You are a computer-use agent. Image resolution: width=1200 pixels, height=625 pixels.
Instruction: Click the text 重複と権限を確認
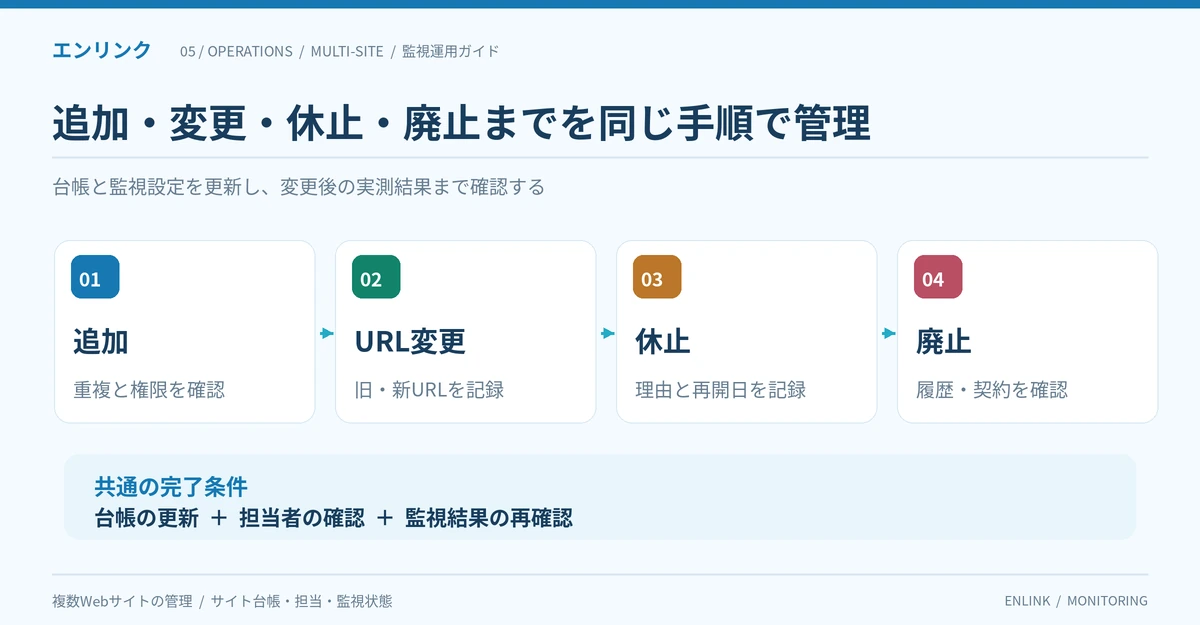[149, 390]
